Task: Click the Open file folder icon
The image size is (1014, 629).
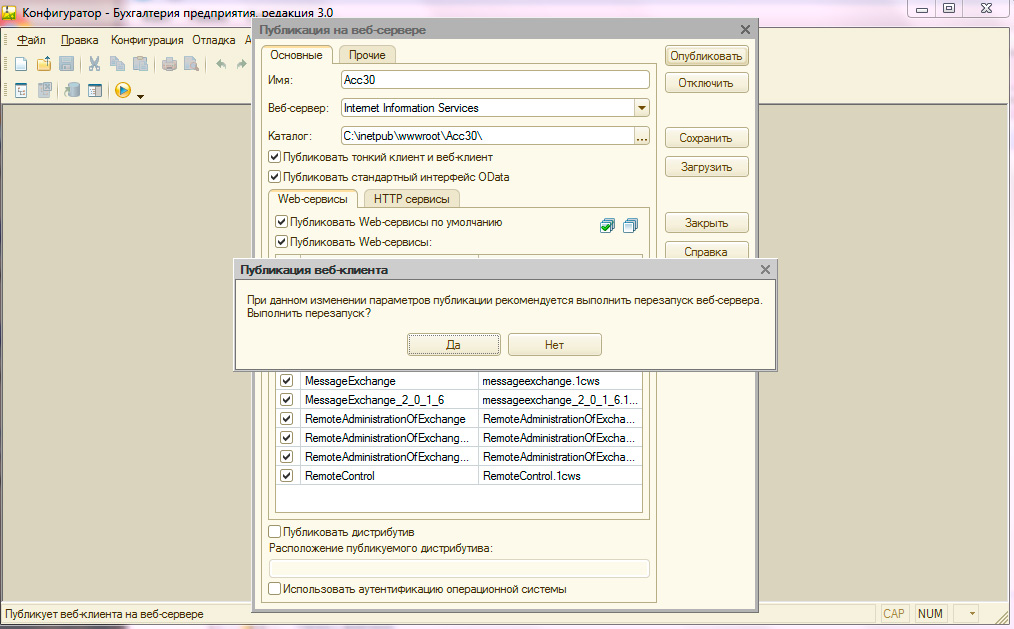Action: point(43,64)
